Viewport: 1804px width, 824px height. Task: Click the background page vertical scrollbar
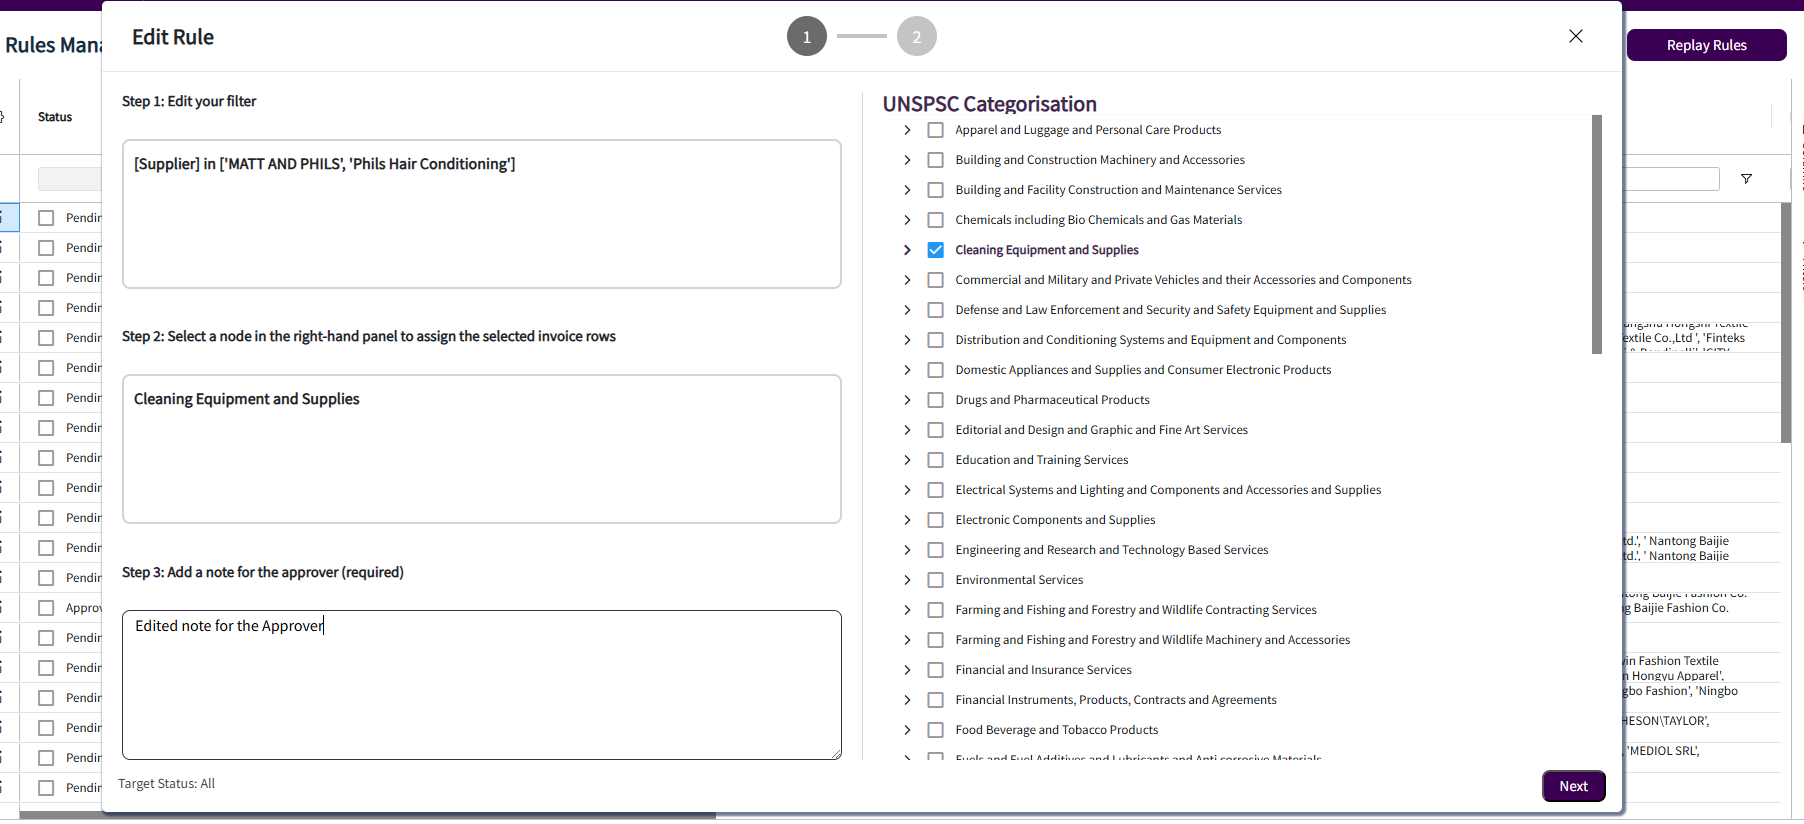coord(1786,323)
